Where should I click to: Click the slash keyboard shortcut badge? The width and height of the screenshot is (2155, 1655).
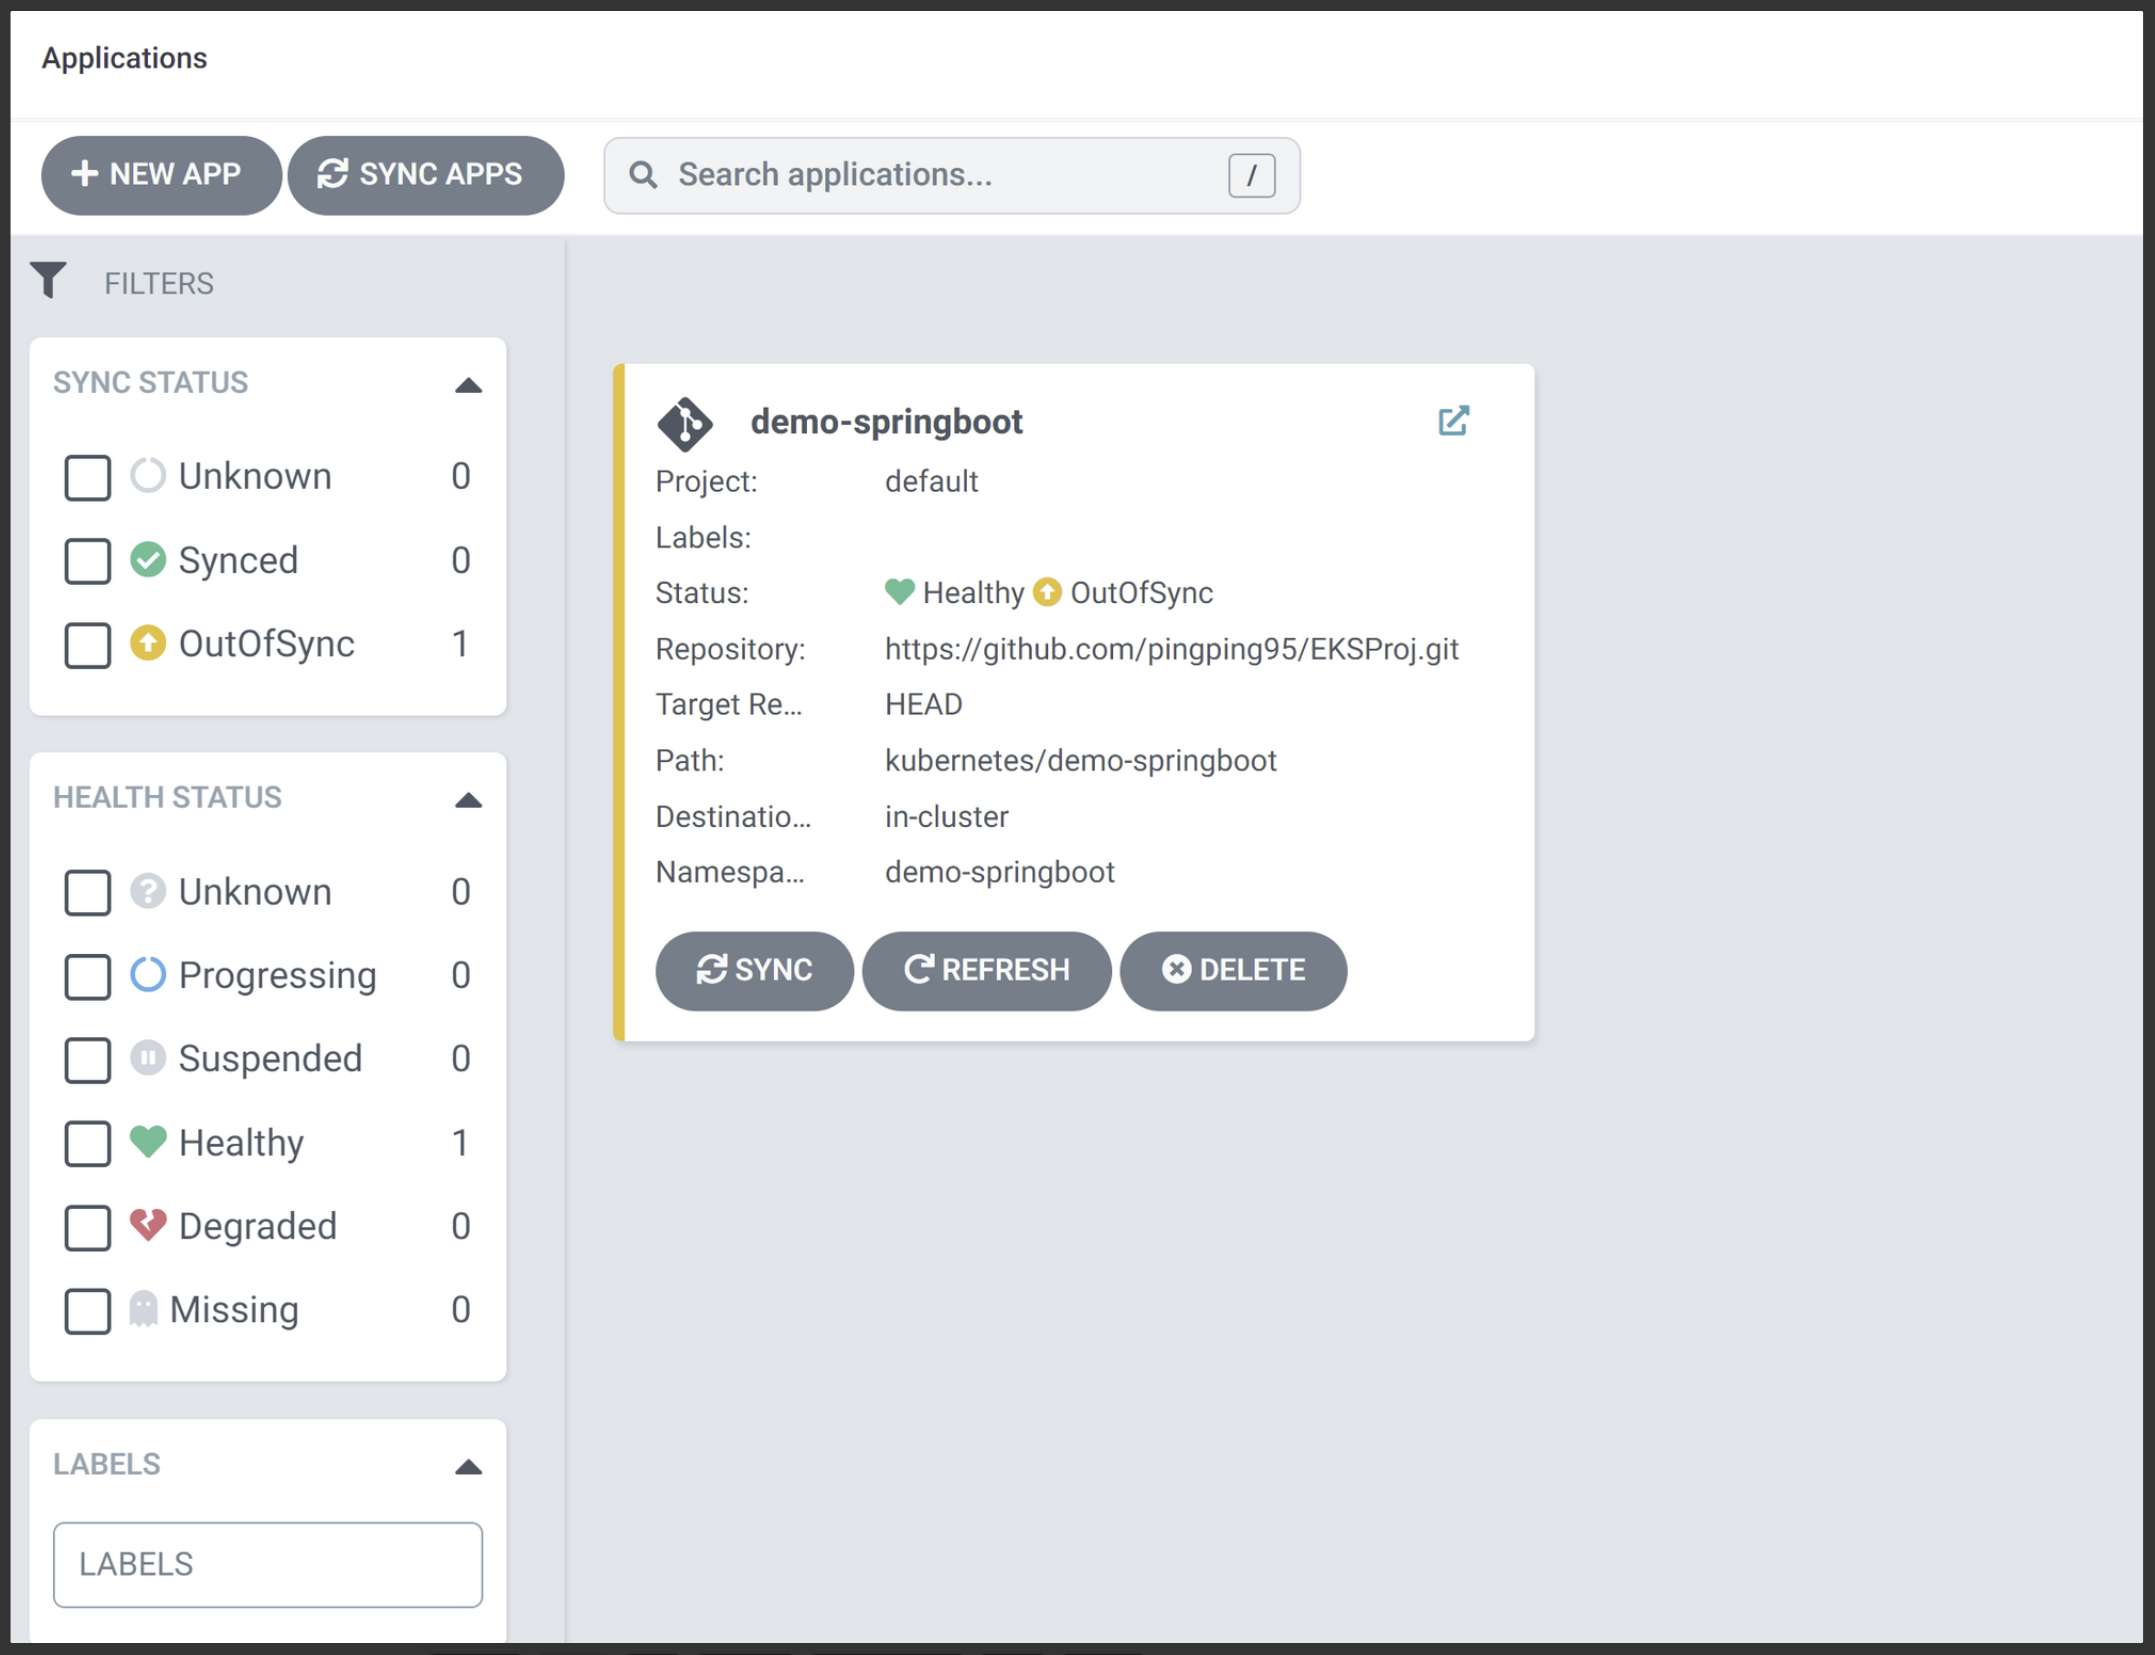[1251, 176]
